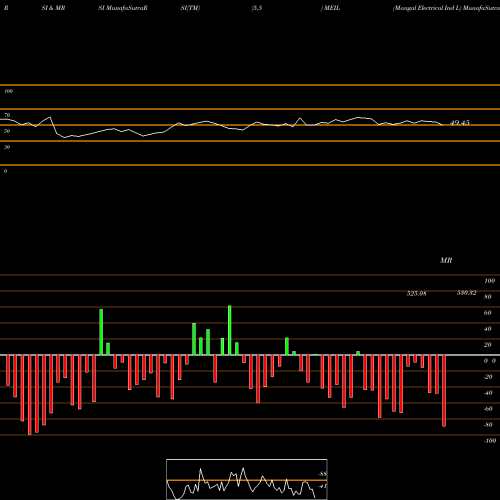Click the 'SI(TM)' header text

(x=190, y=8)
